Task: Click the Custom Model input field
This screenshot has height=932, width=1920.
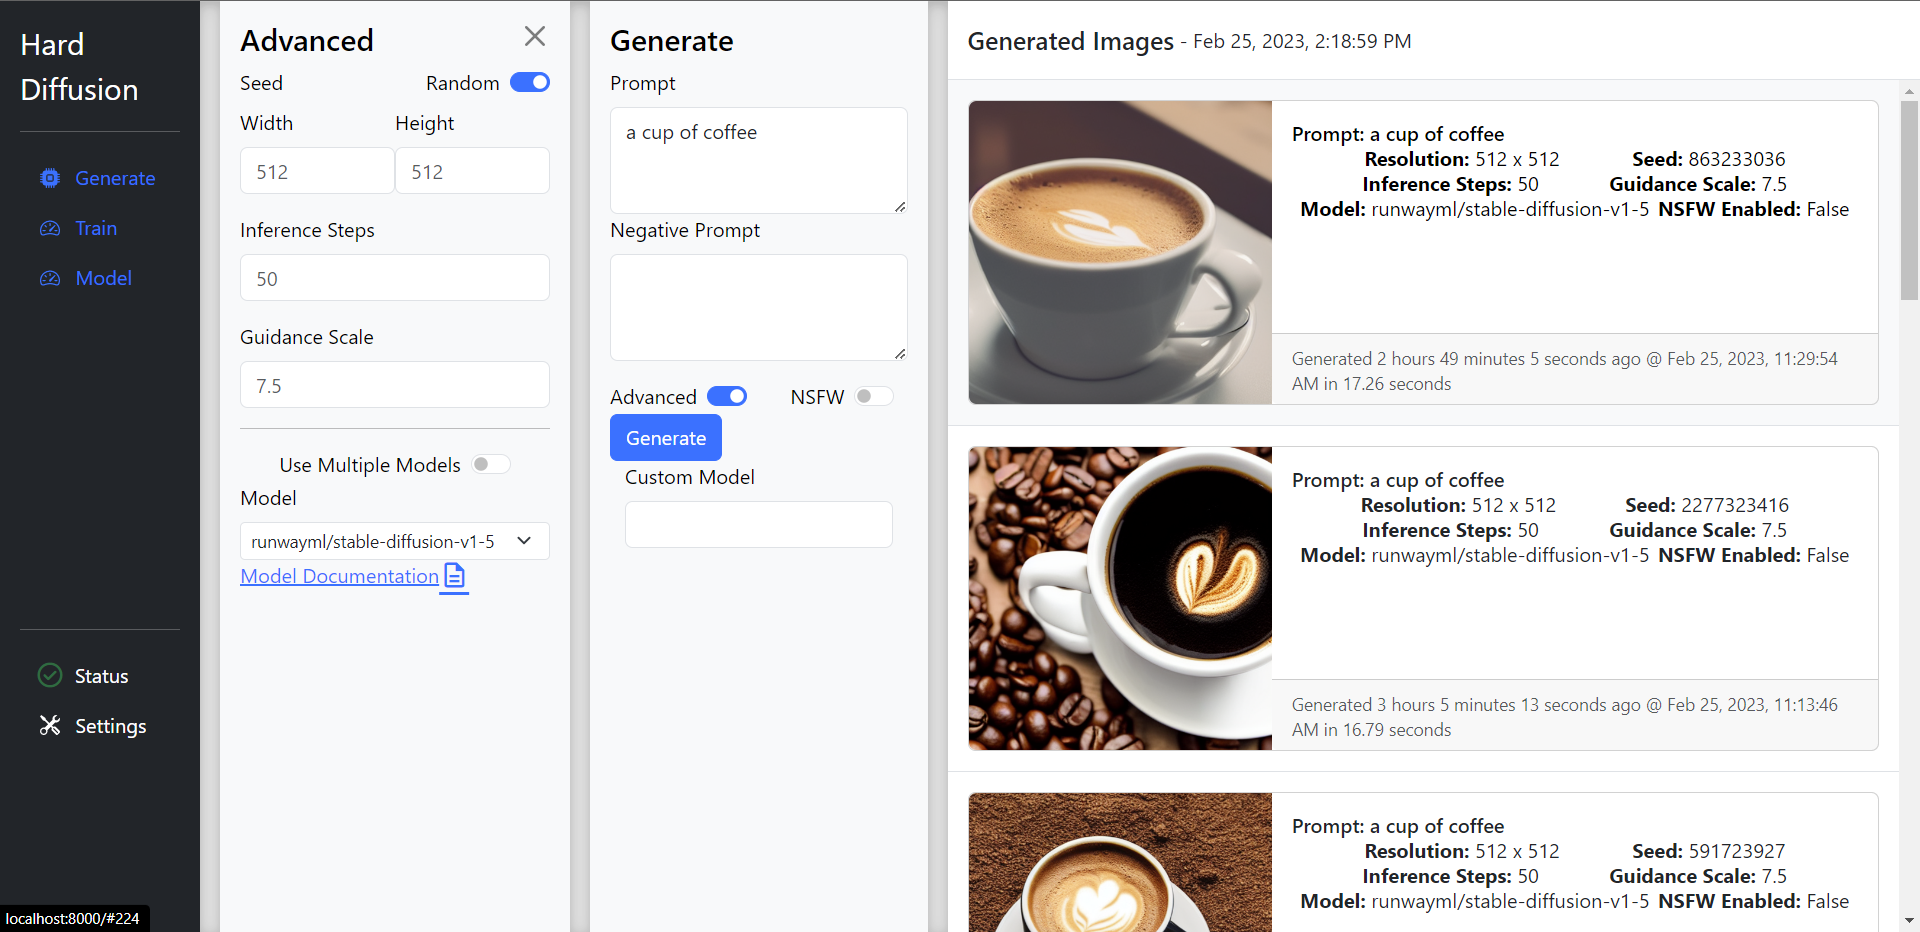Action: (x=759, y=524)
